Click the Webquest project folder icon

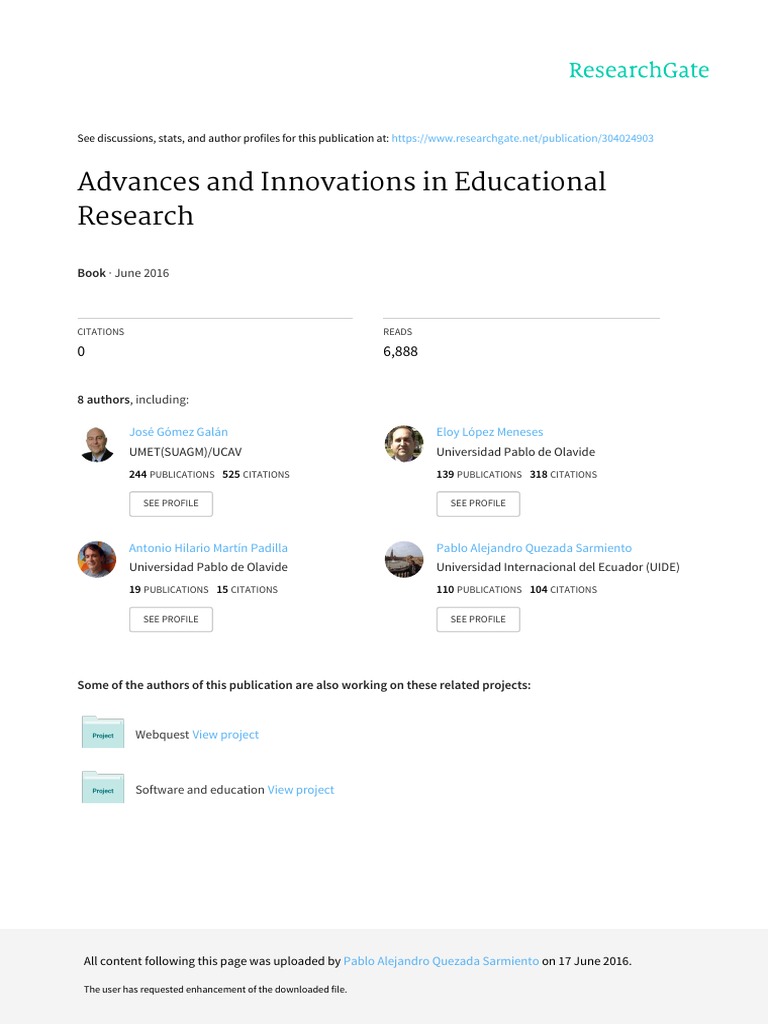(x=102, y=733)
